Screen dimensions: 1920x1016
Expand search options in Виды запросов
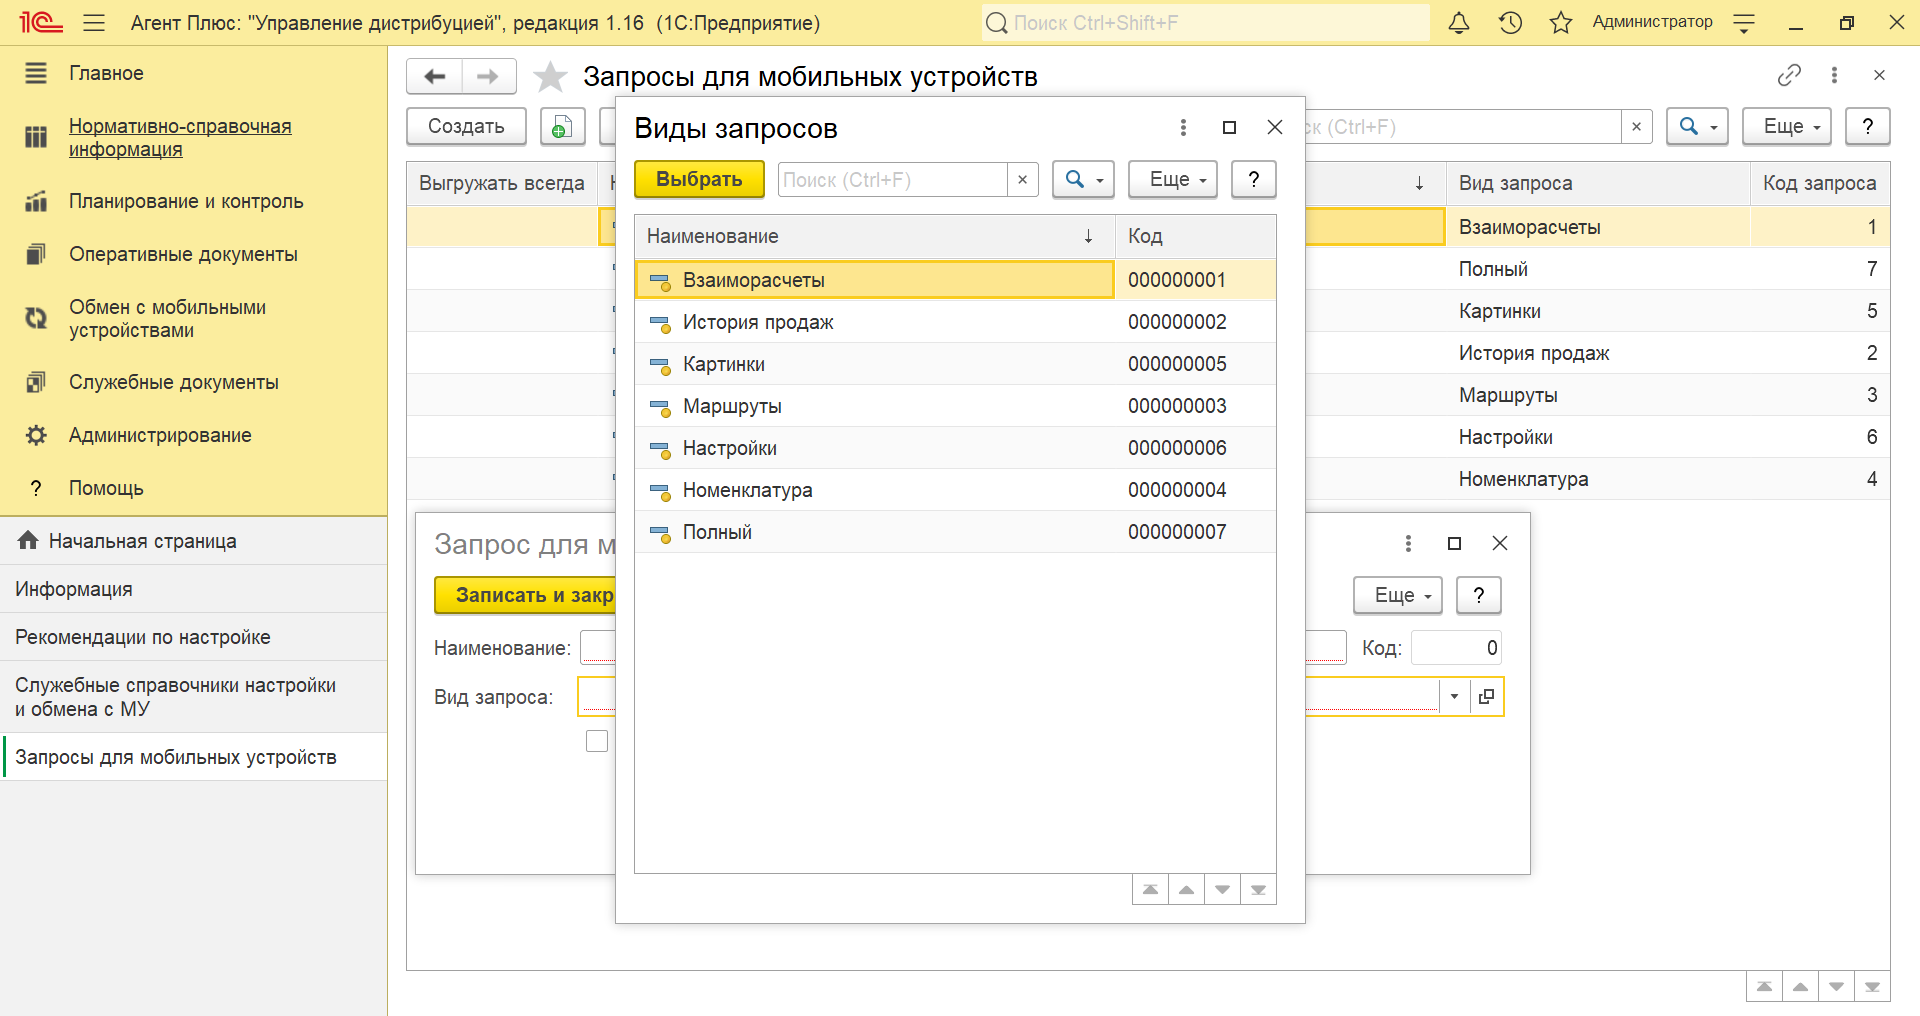point(1083,180)
